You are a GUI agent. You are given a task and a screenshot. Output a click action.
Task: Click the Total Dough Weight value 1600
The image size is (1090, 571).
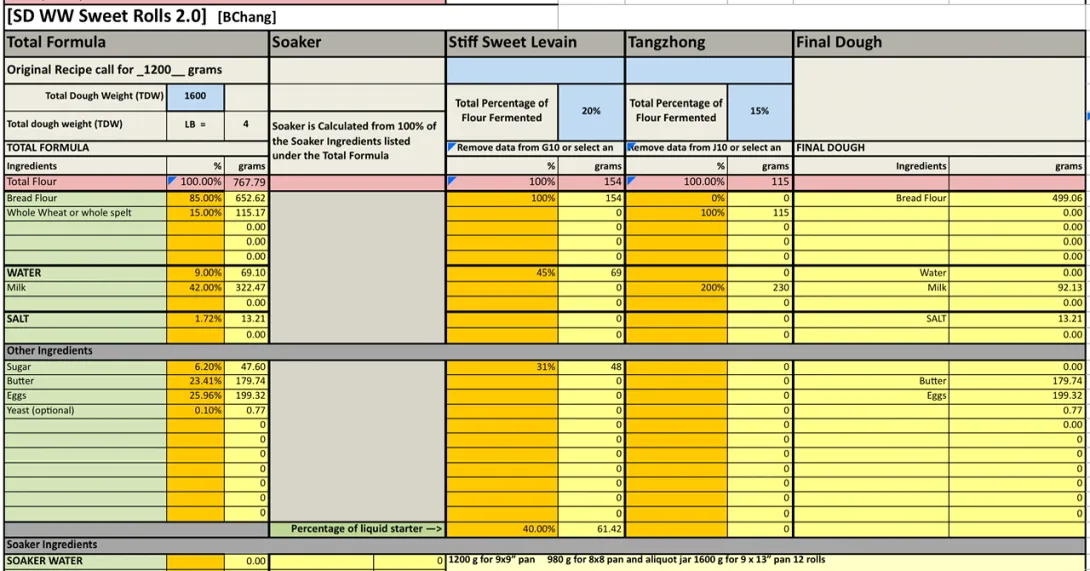click(196, 96)
